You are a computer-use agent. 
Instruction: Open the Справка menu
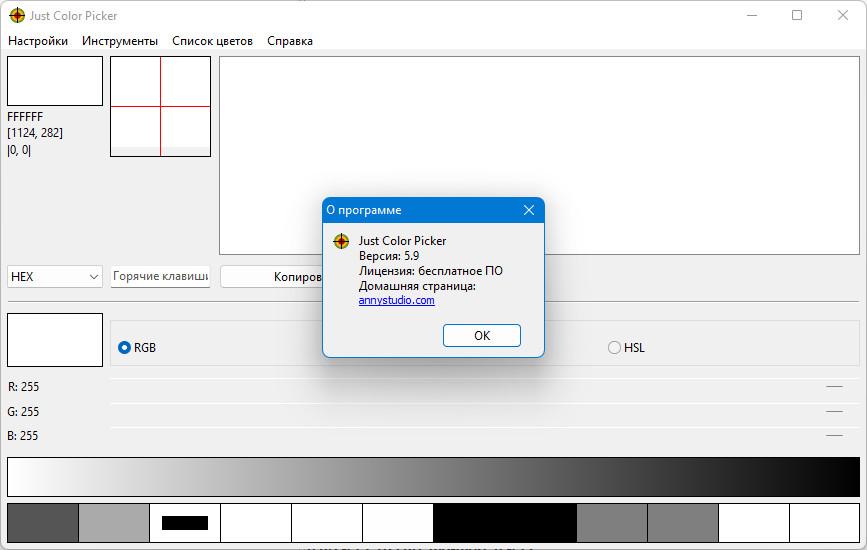pos(290,41)
